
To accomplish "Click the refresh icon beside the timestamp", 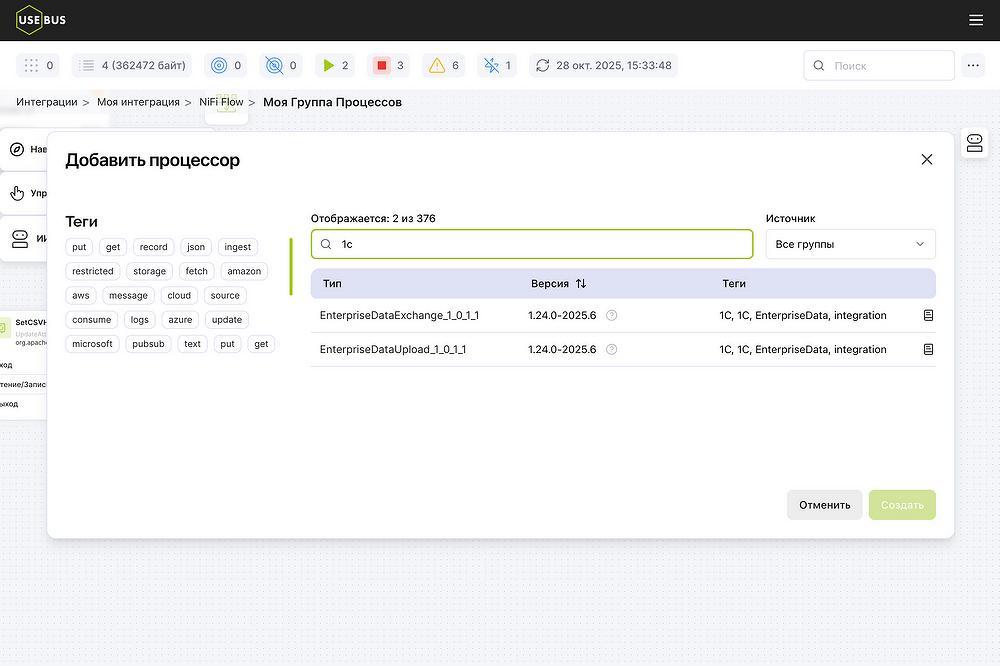I will (x=543, y=66).
